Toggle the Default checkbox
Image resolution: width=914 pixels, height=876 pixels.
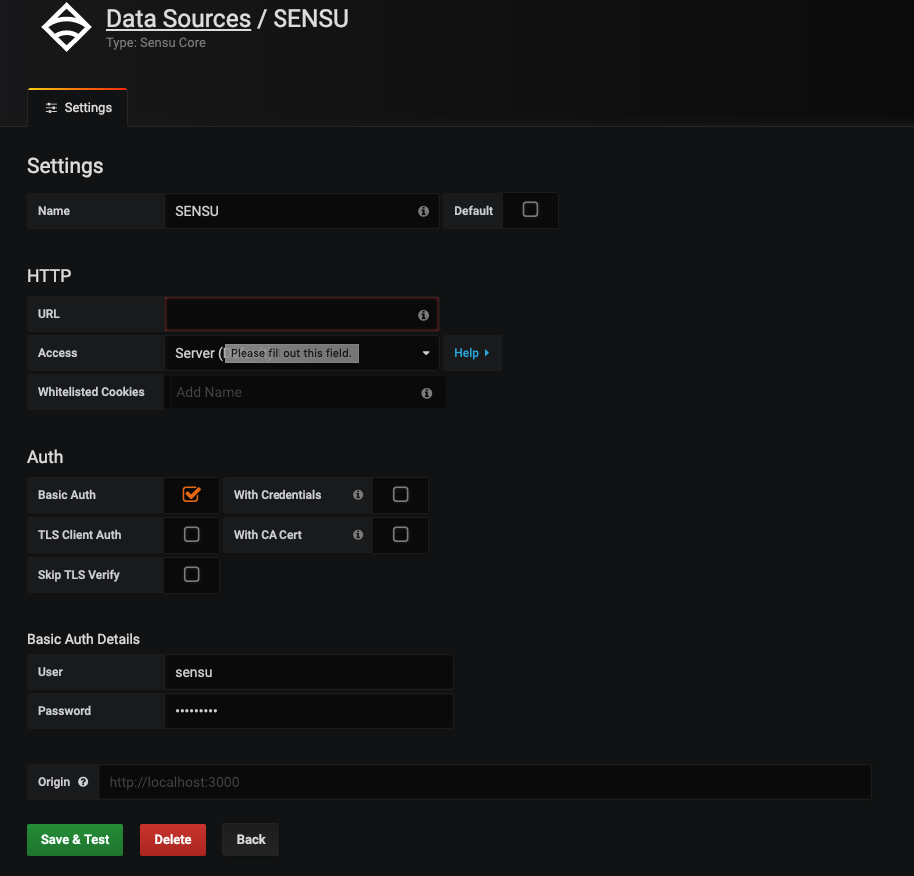[530, 210]
